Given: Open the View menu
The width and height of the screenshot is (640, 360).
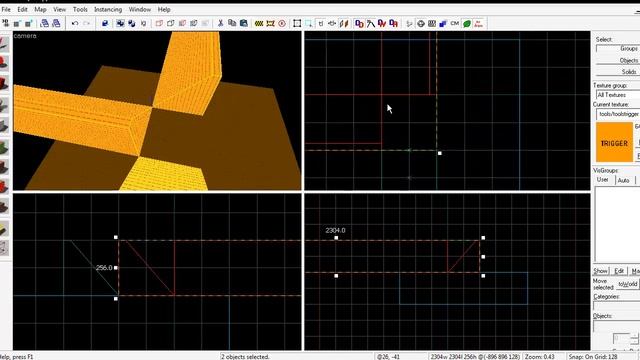Looking at the screenshot, I should coord(59,9).
